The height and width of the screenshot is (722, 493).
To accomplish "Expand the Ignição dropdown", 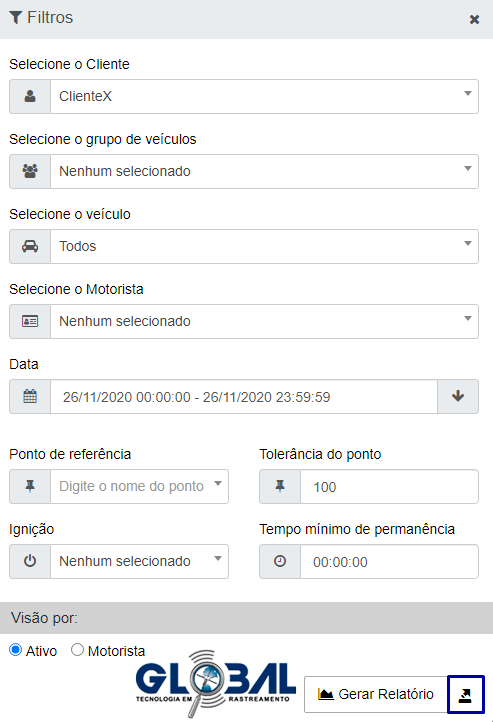I will [x=139, y=561].
